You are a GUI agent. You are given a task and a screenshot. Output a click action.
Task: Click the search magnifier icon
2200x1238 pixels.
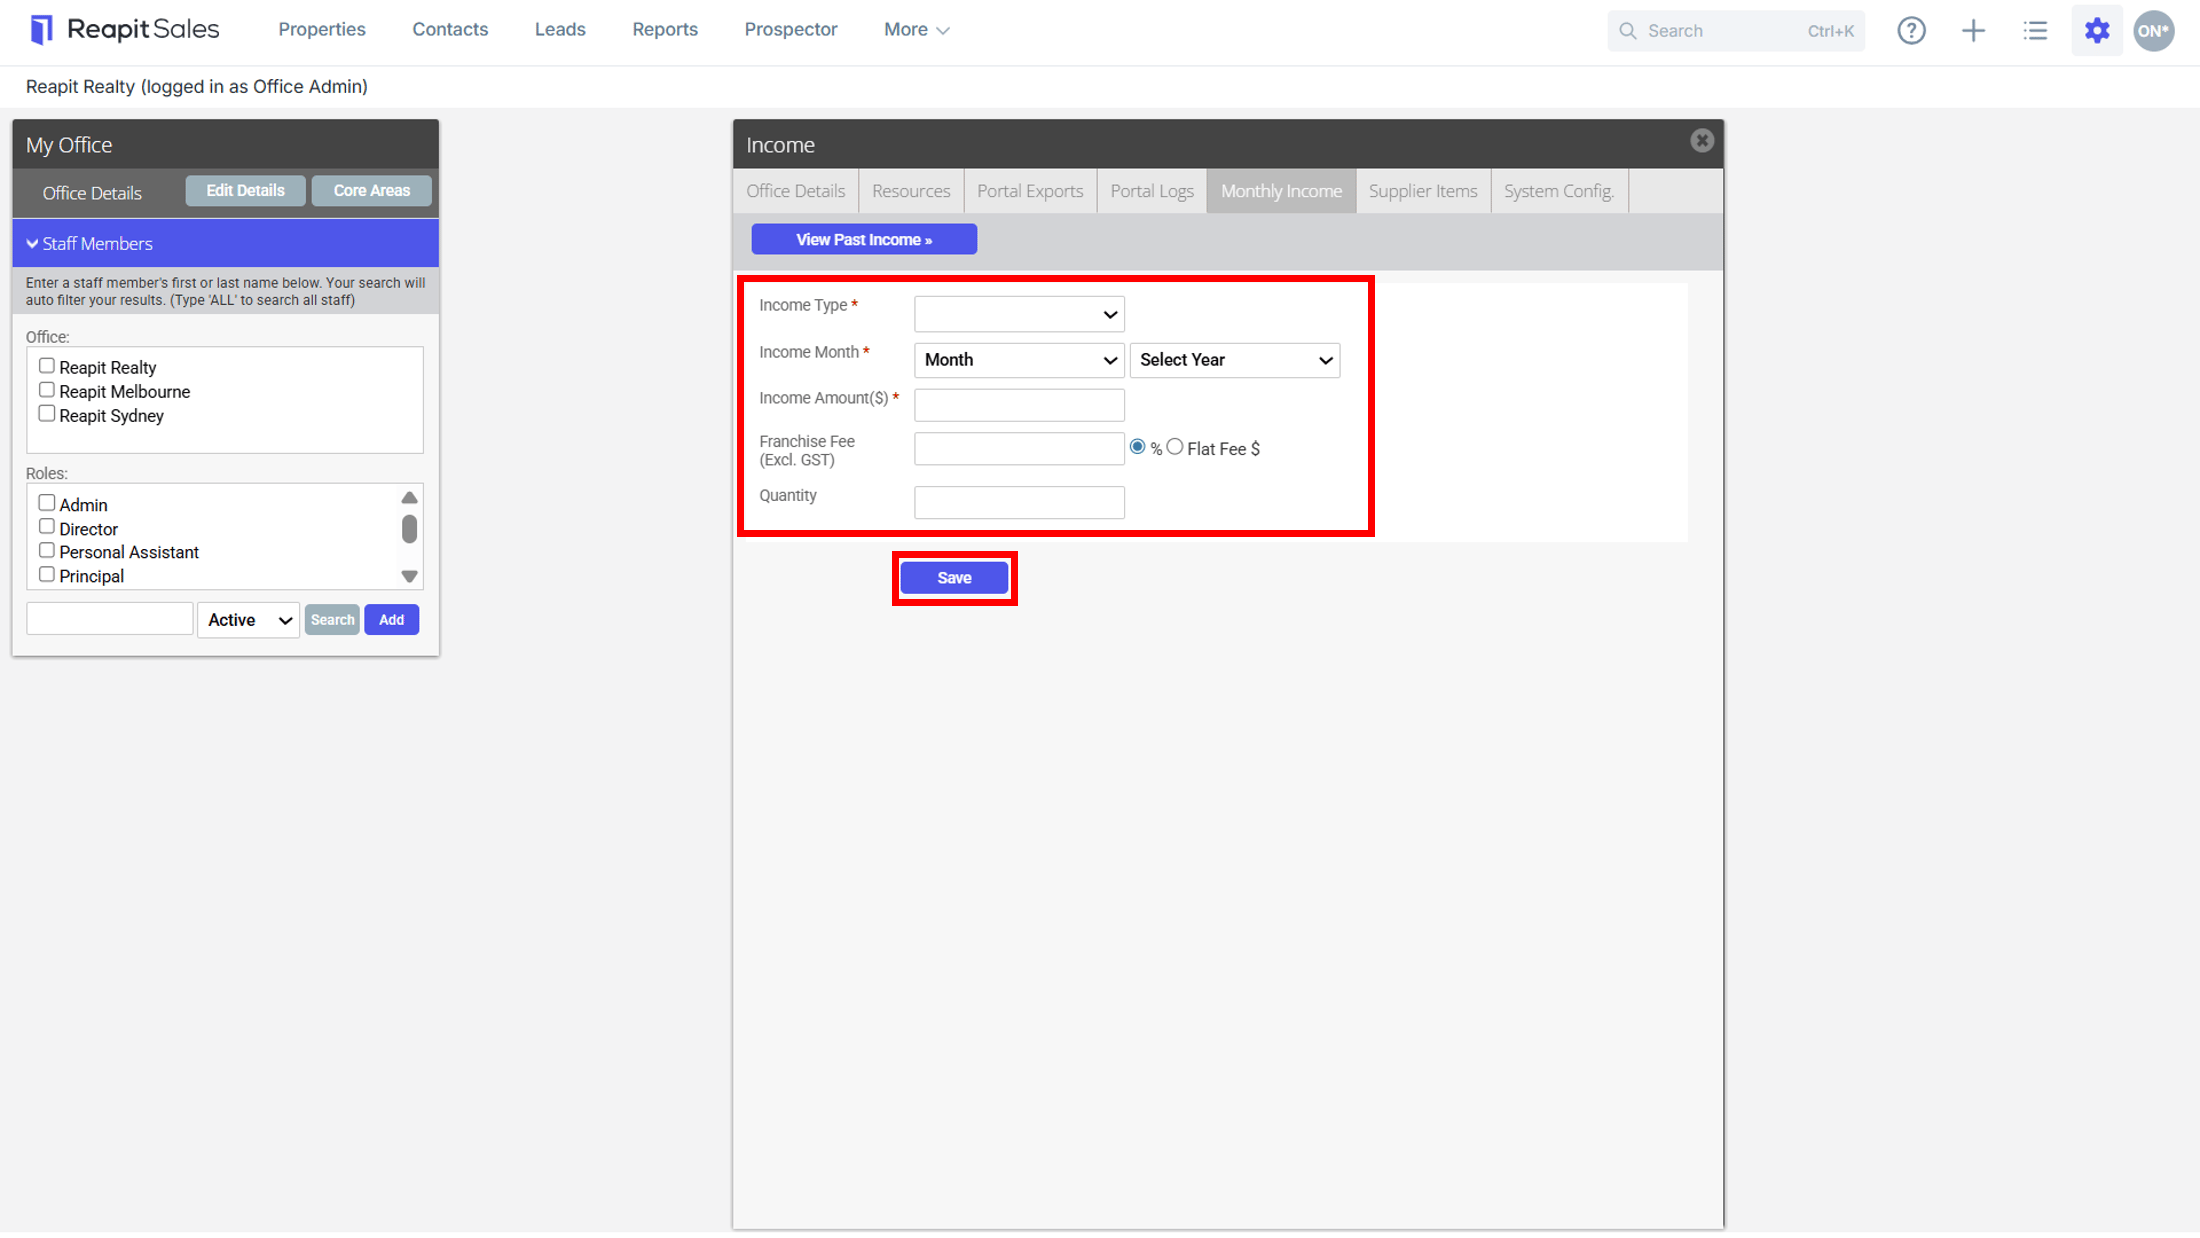pyautogui.click(x=1628, y=31)
